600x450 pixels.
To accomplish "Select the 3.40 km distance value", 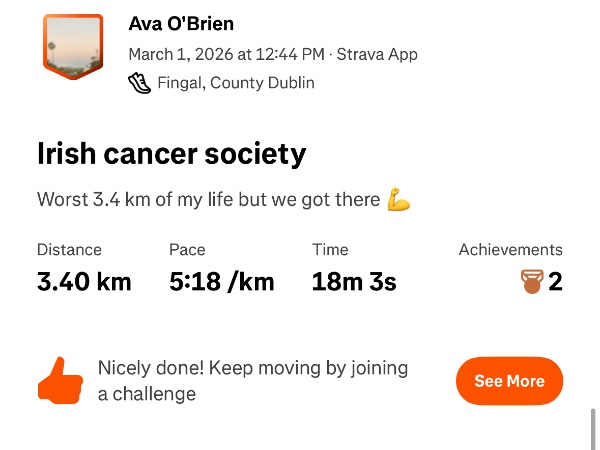I will (84, 282).
